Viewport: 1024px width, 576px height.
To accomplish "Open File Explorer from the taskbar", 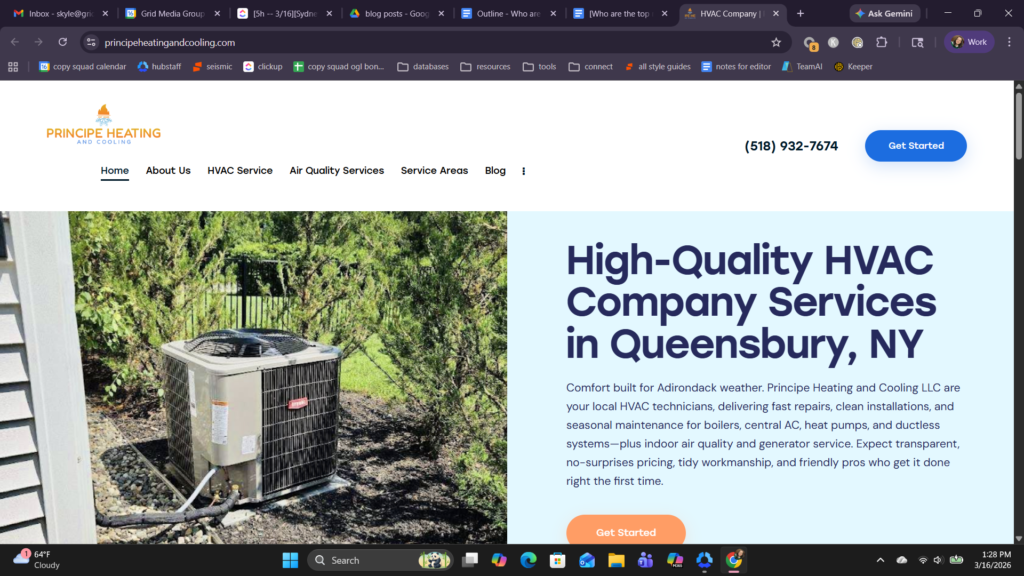I will click(616, 560).
